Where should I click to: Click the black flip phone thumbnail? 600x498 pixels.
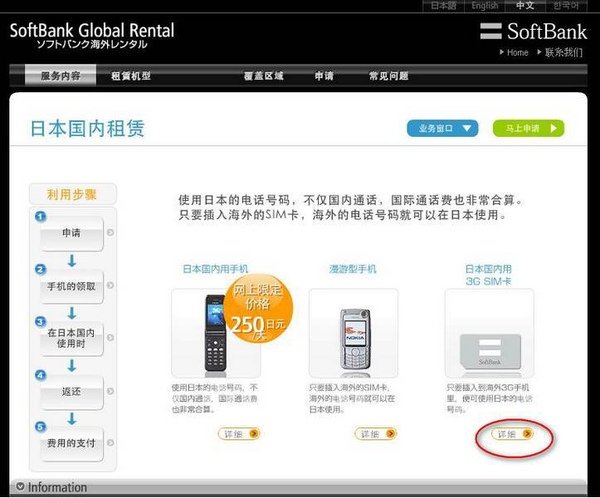(215, 333)
